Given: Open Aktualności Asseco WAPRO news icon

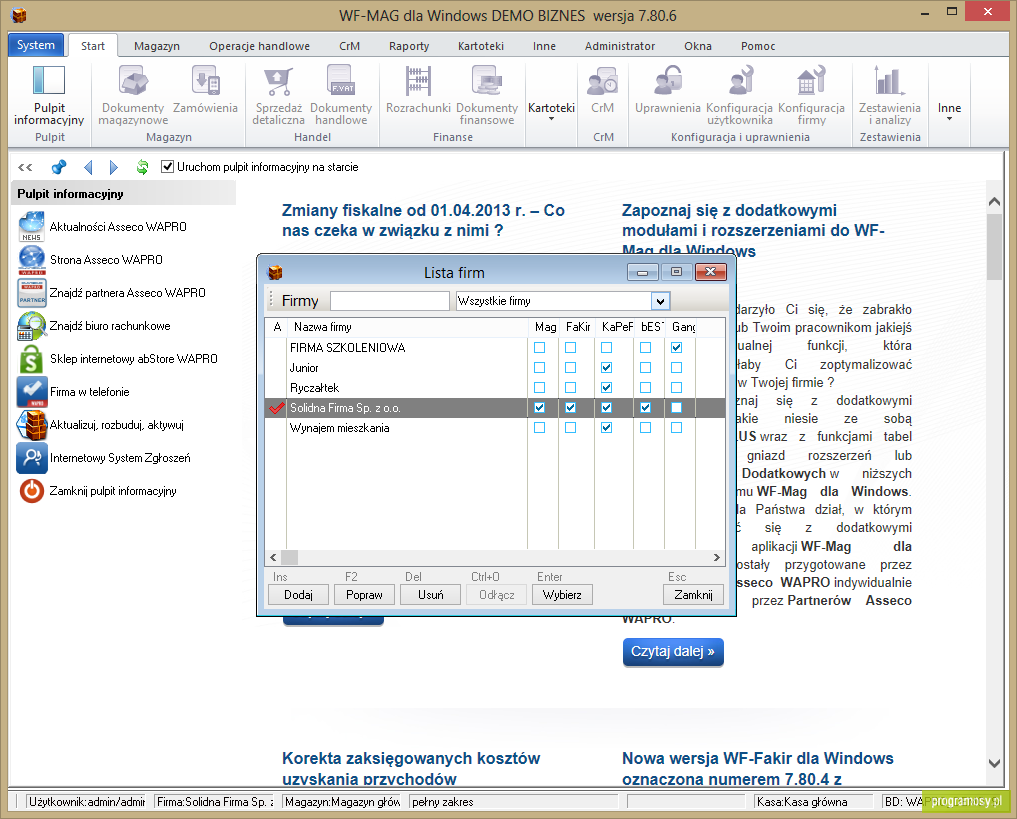Looking at the screenshot, I should tap(32, 226).
